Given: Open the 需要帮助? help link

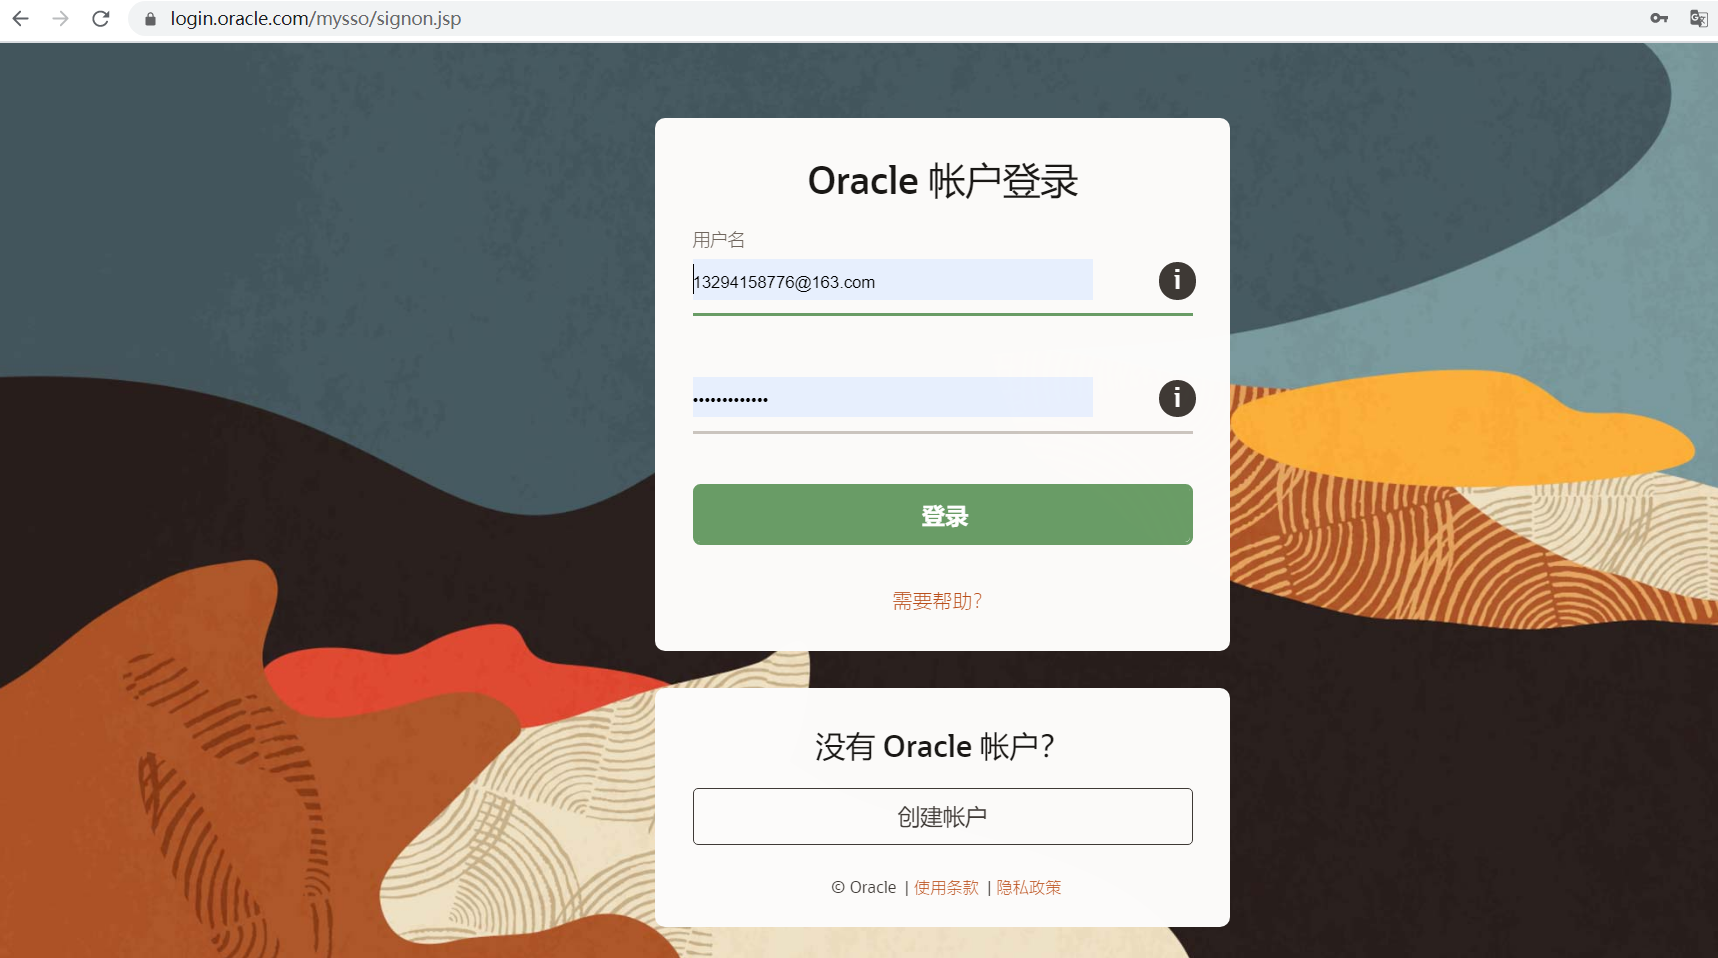Looking at the screenshot, I should tap(937, 601).
